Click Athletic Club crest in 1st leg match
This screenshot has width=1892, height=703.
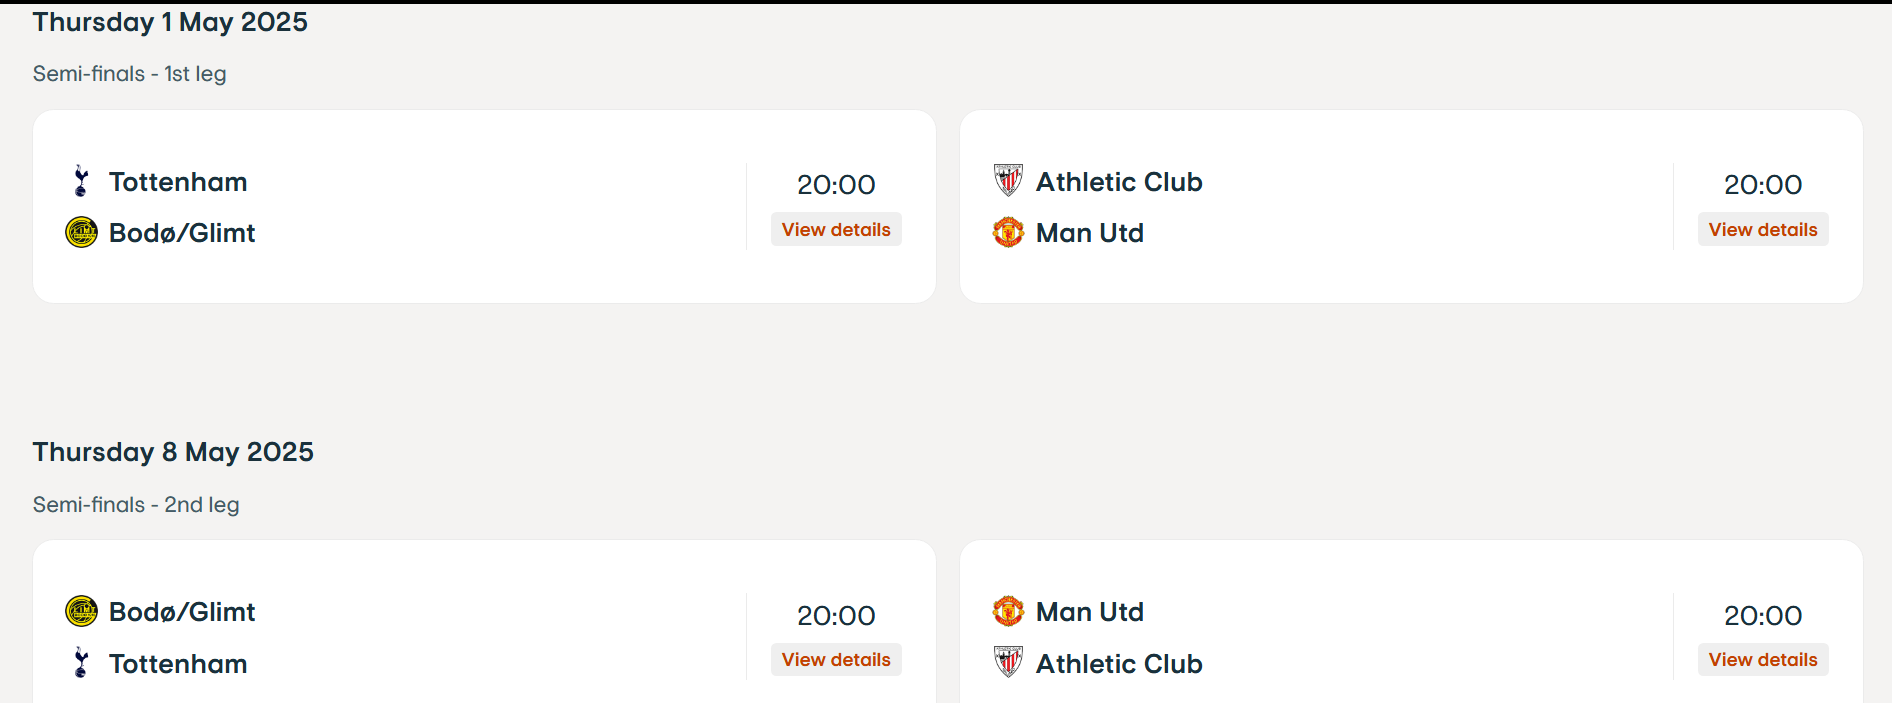[x=1008, y=181]
